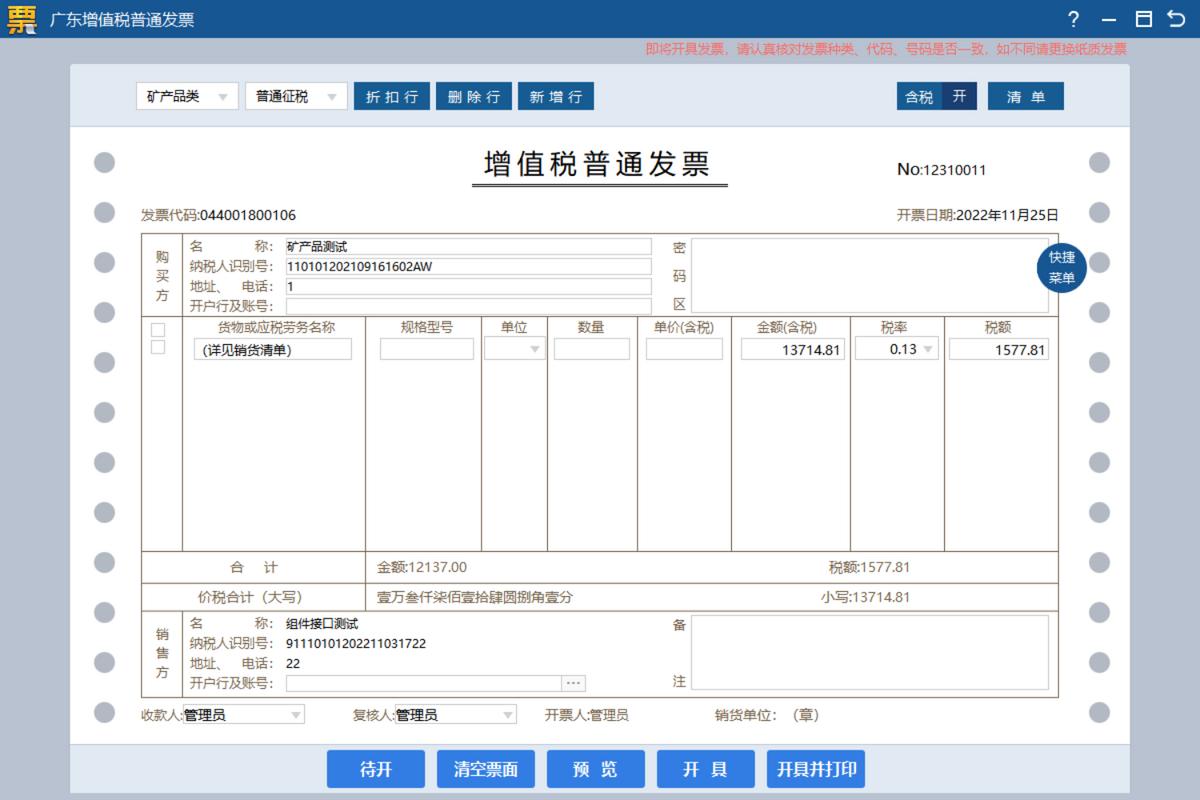Viewport: 1200px width, 800px height.
Task: Open the 快捷菜单 quick menu button
Action: (1061, 267)
